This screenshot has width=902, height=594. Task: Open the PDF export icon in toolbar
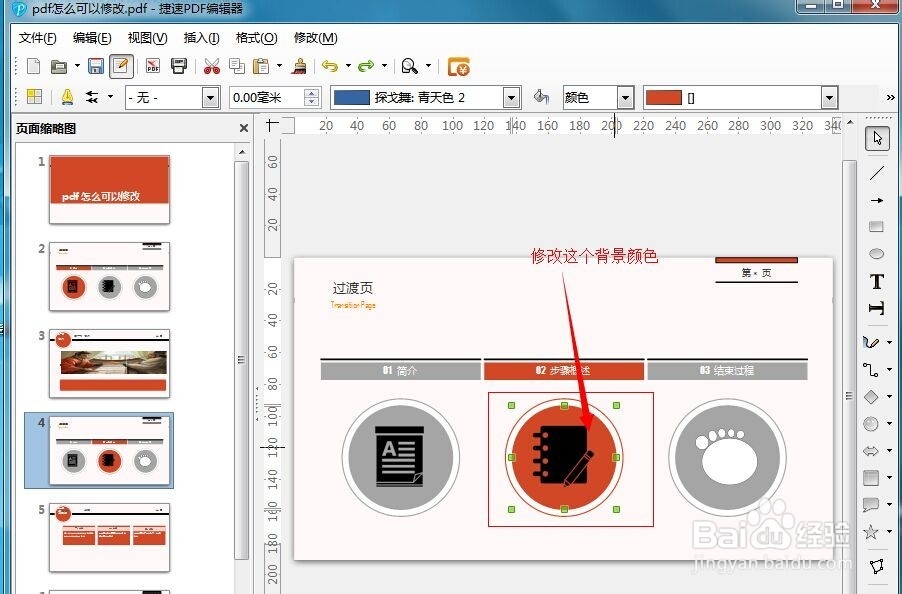151,66
